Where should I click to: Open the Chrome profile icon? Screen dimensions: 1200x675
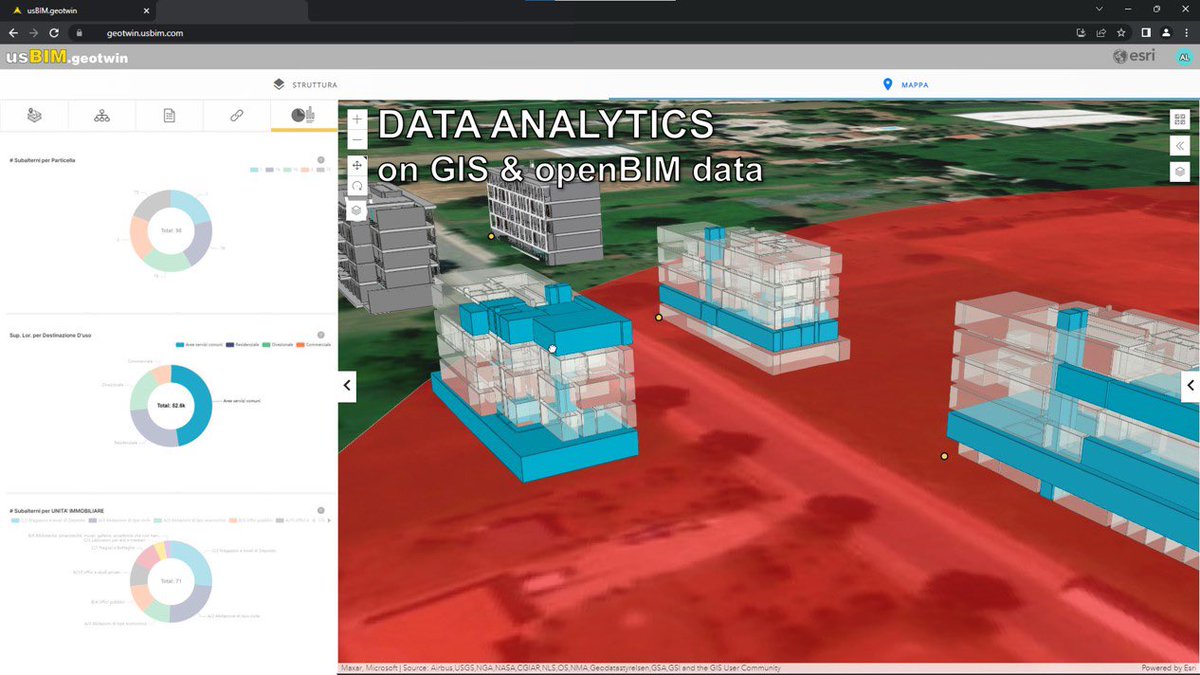click(1166, 32)
